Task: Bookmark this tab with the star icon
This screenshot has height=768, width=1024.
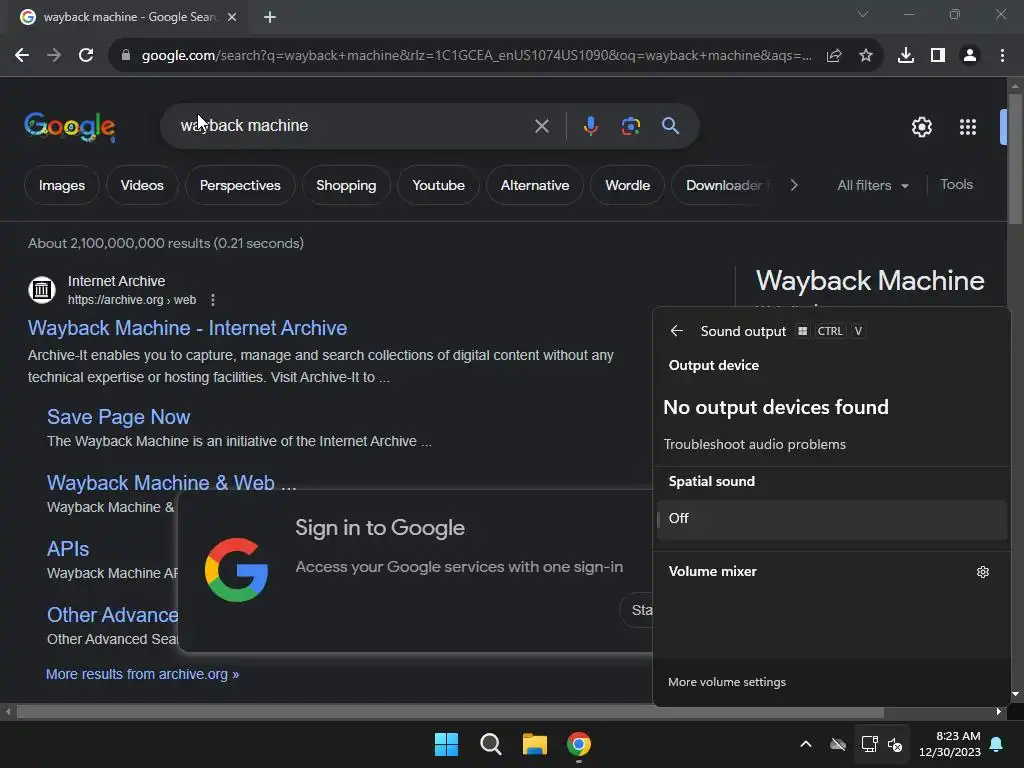Action: (866, 56)
